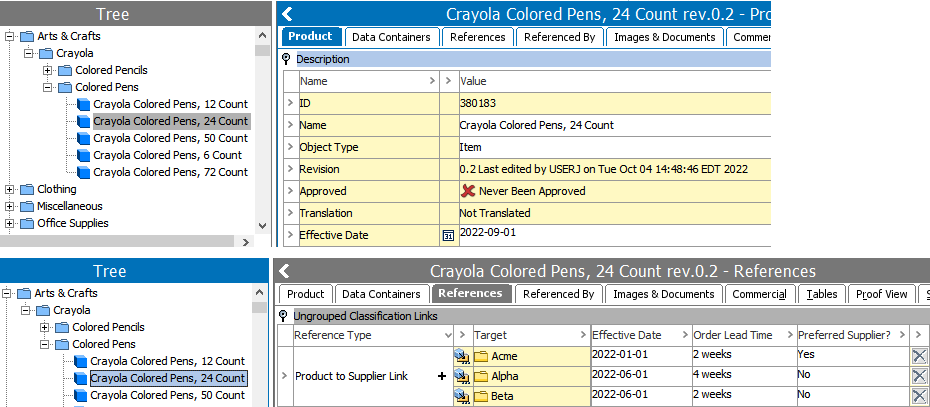
Task: Switch to Data Containers tab in Product view
Action: (x=391, y=37)
